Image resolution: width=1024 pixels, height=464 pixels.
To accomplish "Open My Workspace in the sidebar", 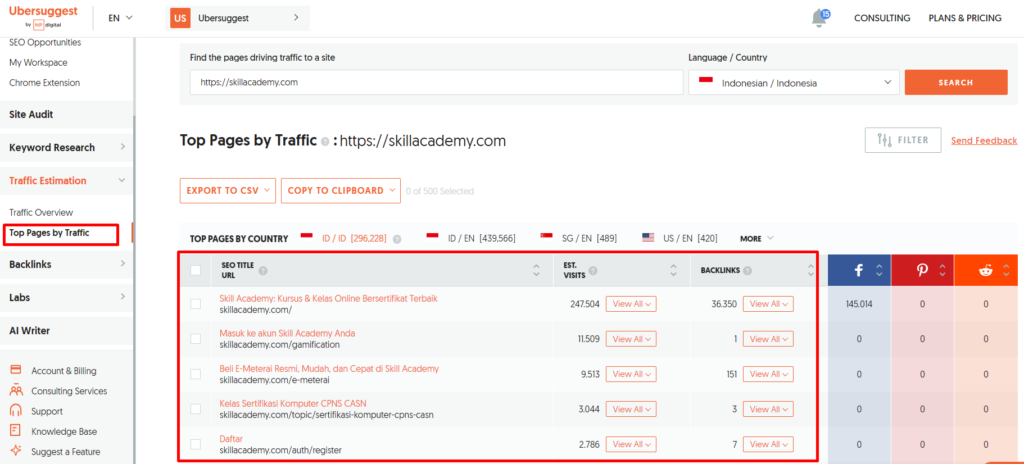I will pyautogui.click(x=38, y=63).
